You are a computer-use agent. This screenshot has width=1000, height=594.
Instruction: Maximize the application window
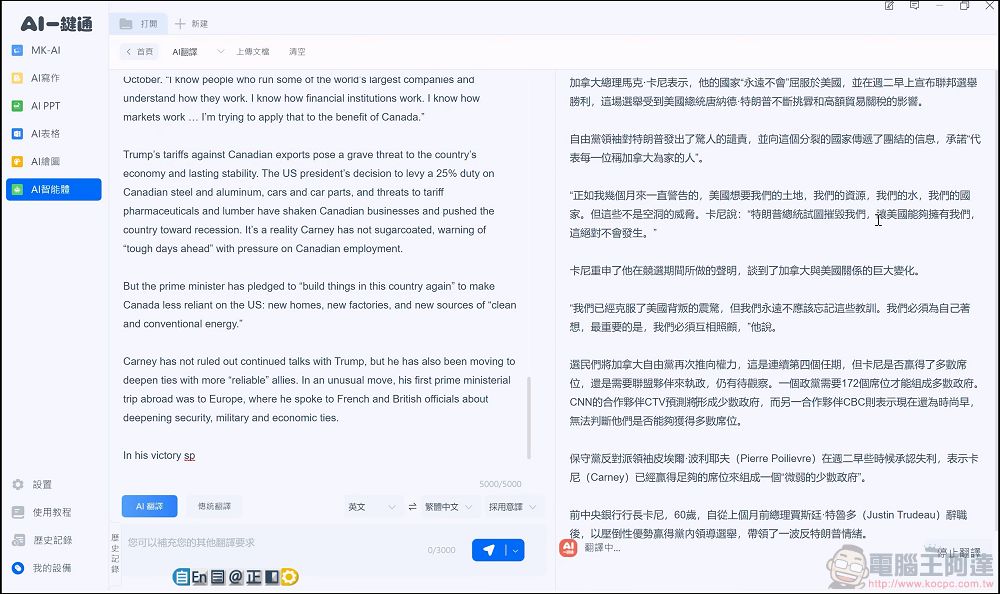(x=964, y=6)
